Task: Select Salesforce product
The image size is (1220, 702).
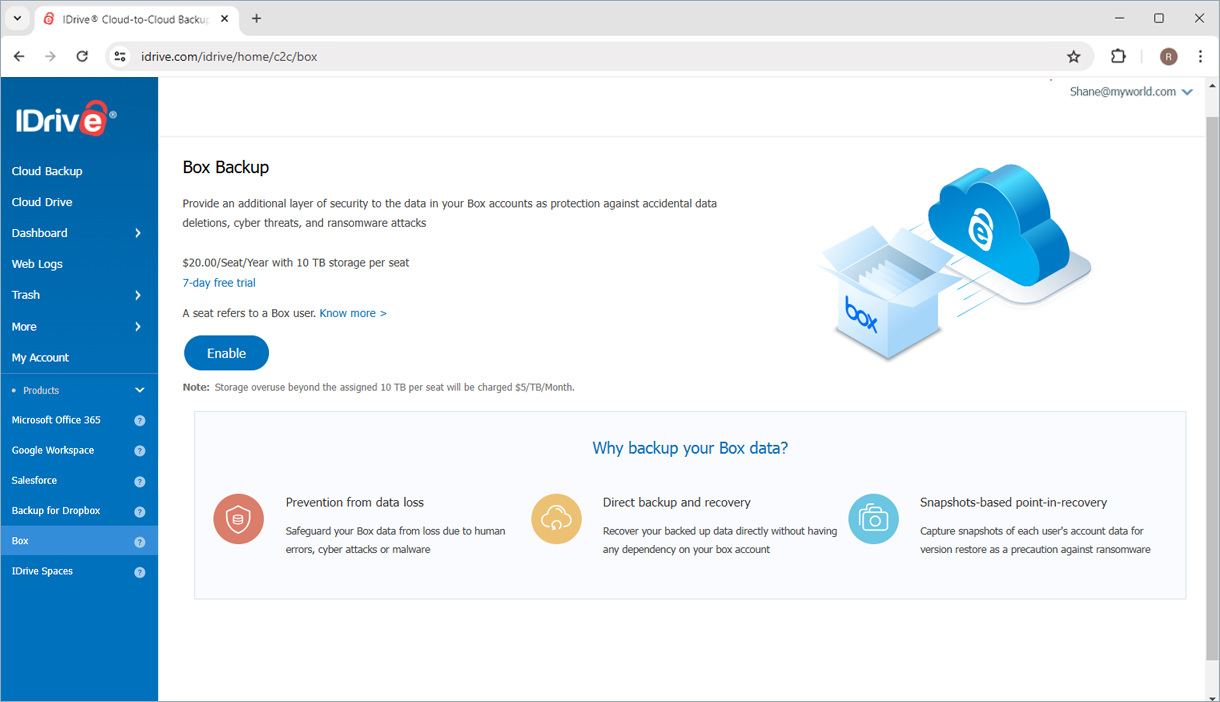Action: (x=34, y=481)
